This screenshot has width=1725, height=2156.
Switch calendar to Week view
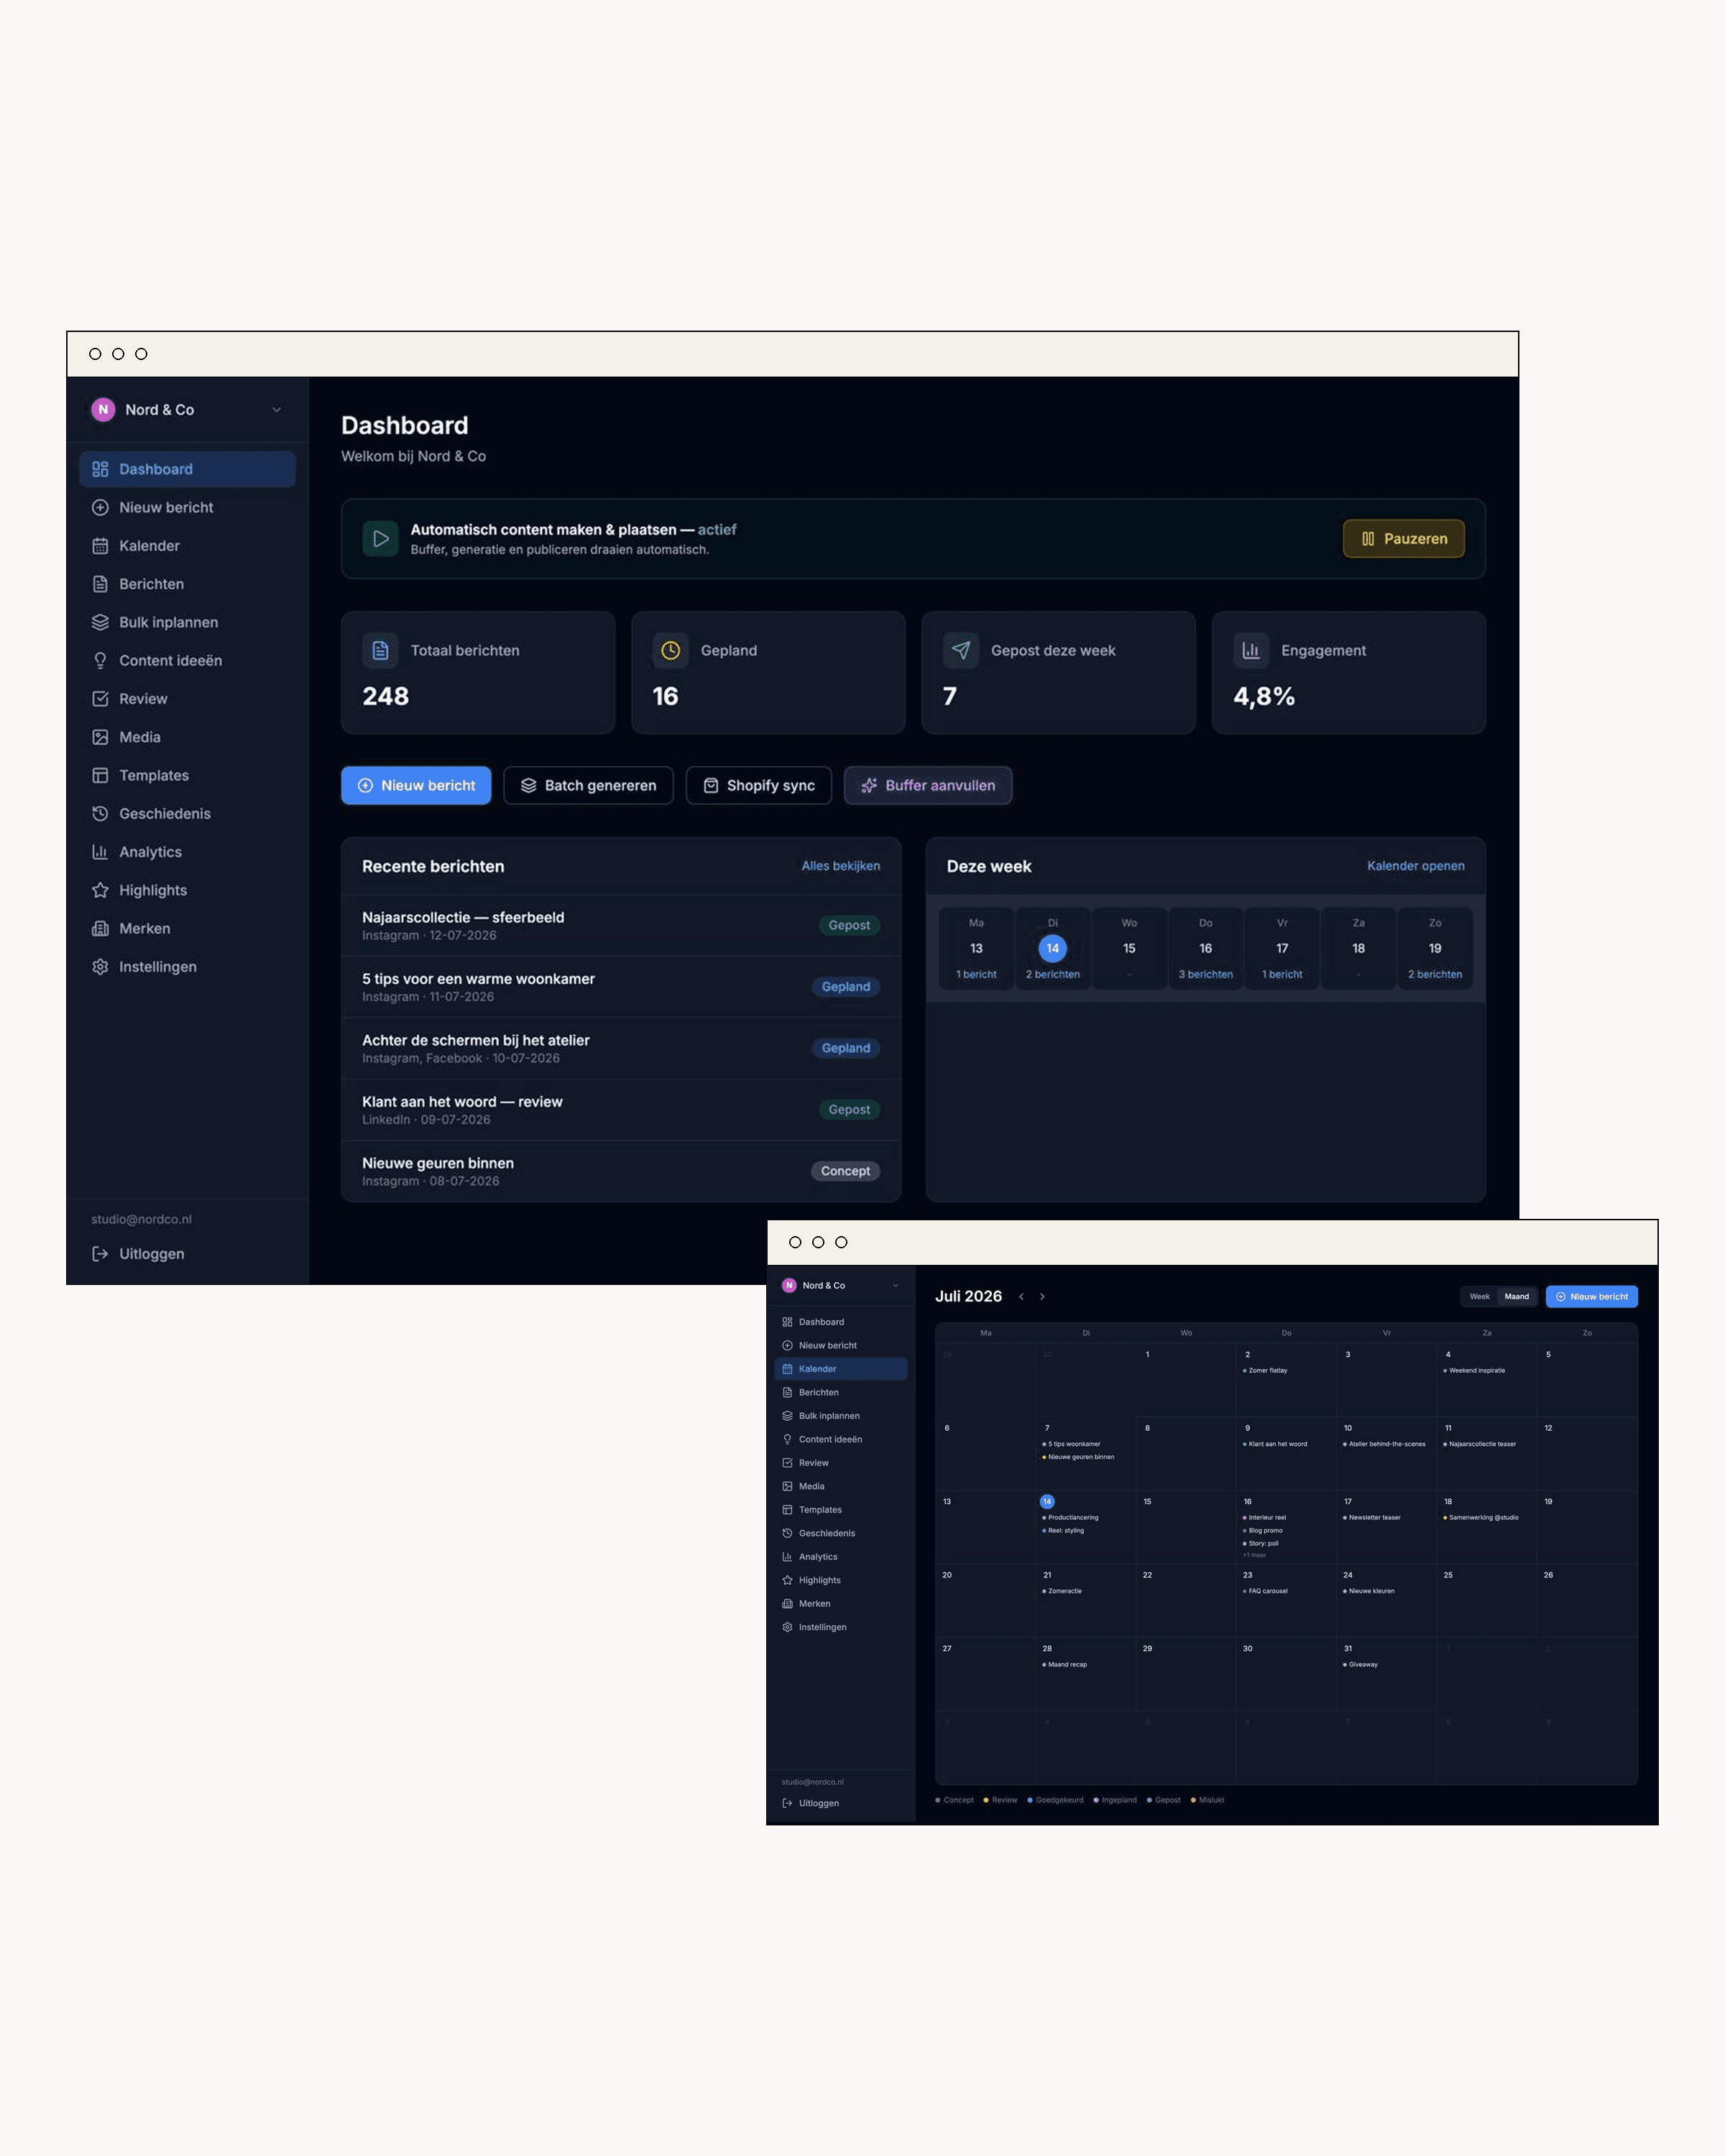tap(1479, 1297)
